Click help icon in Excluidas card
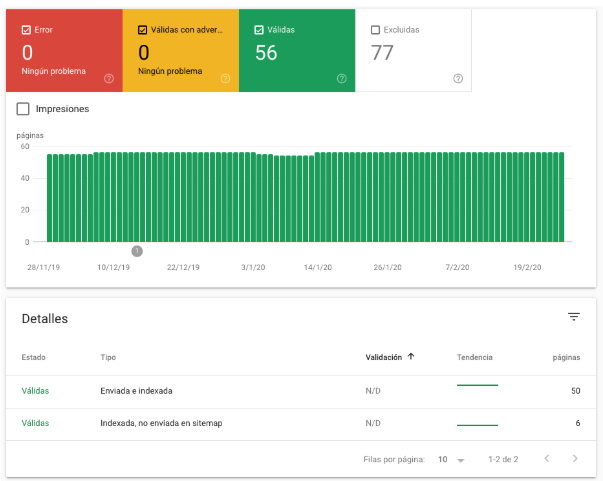The height and width of the screenshot is (481, 603). tap(458, 78)
